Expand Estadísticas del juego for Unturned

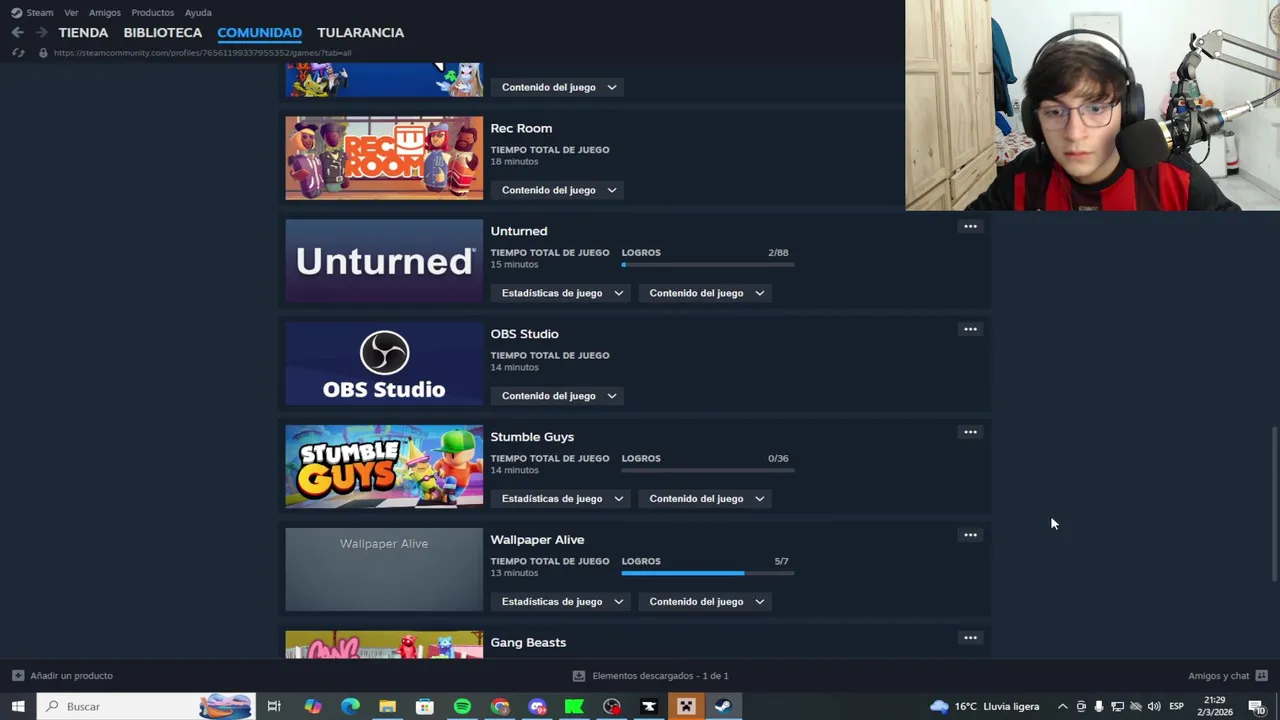point(562,293)
